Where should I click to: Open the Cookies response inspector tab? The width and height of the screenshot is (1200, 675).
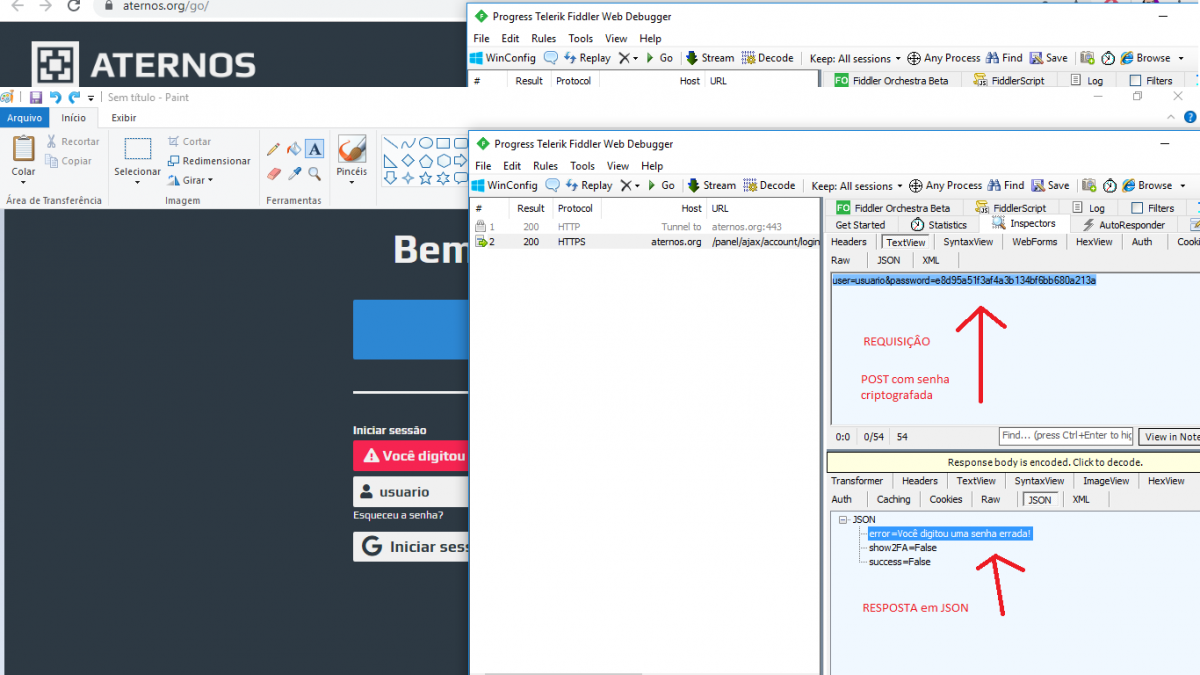[946, 499]
